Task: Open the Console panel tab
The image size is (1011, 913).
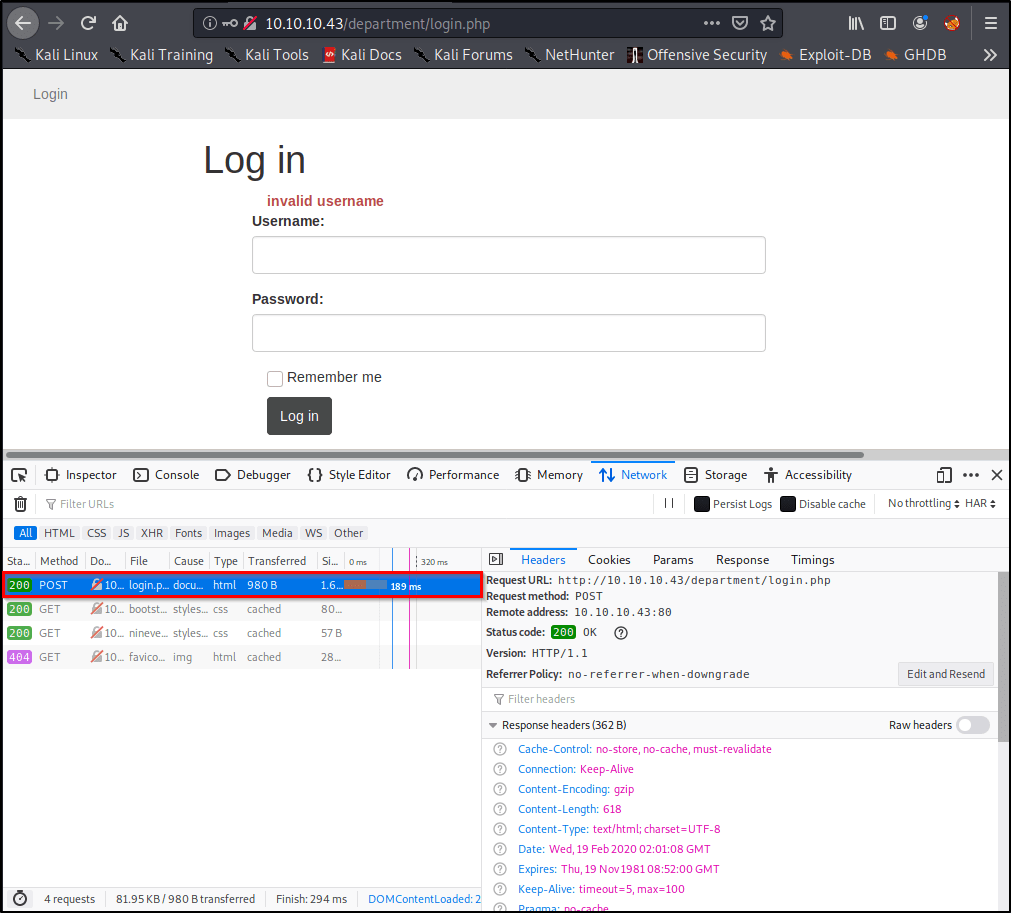Action: coord(166,475)
